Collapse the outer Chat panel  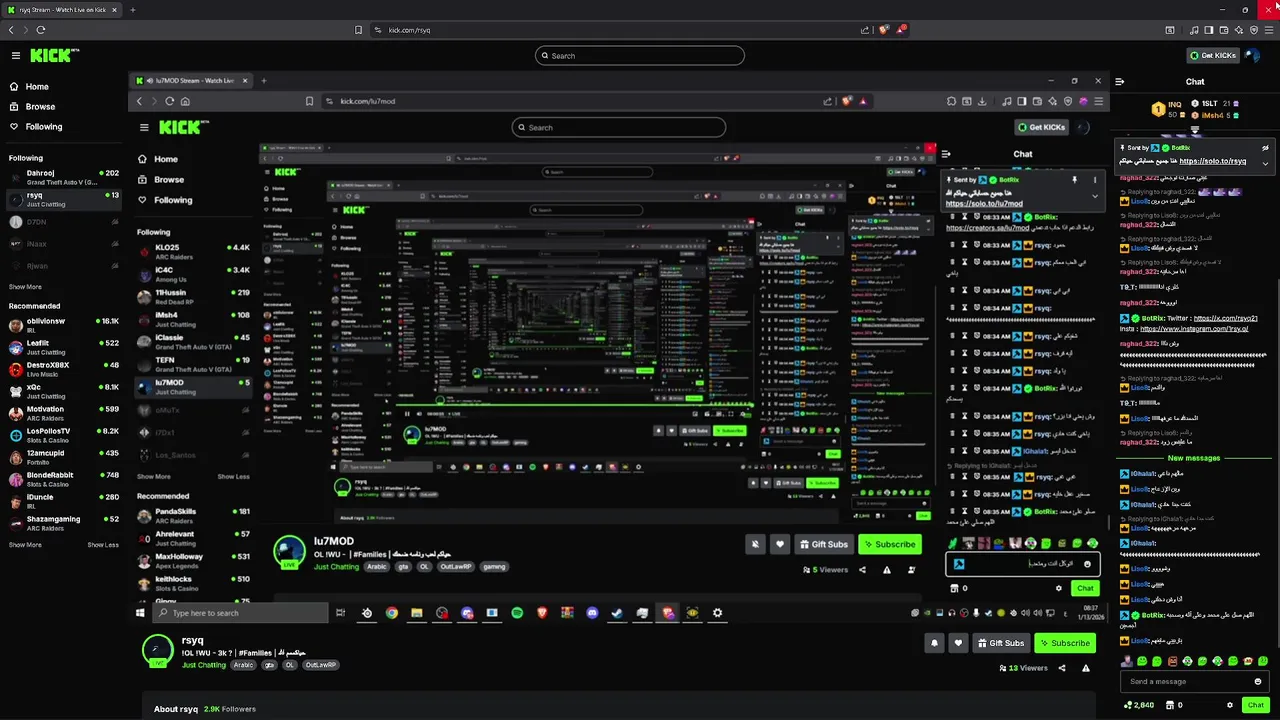pyautogui.click(x=1120, y=82)
